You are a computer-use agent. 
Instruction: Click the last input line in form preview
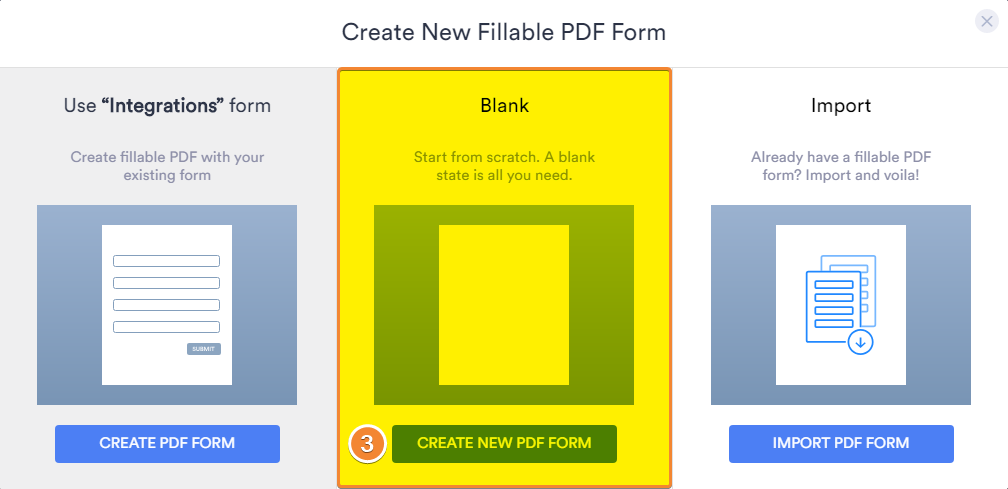point(166,326)
